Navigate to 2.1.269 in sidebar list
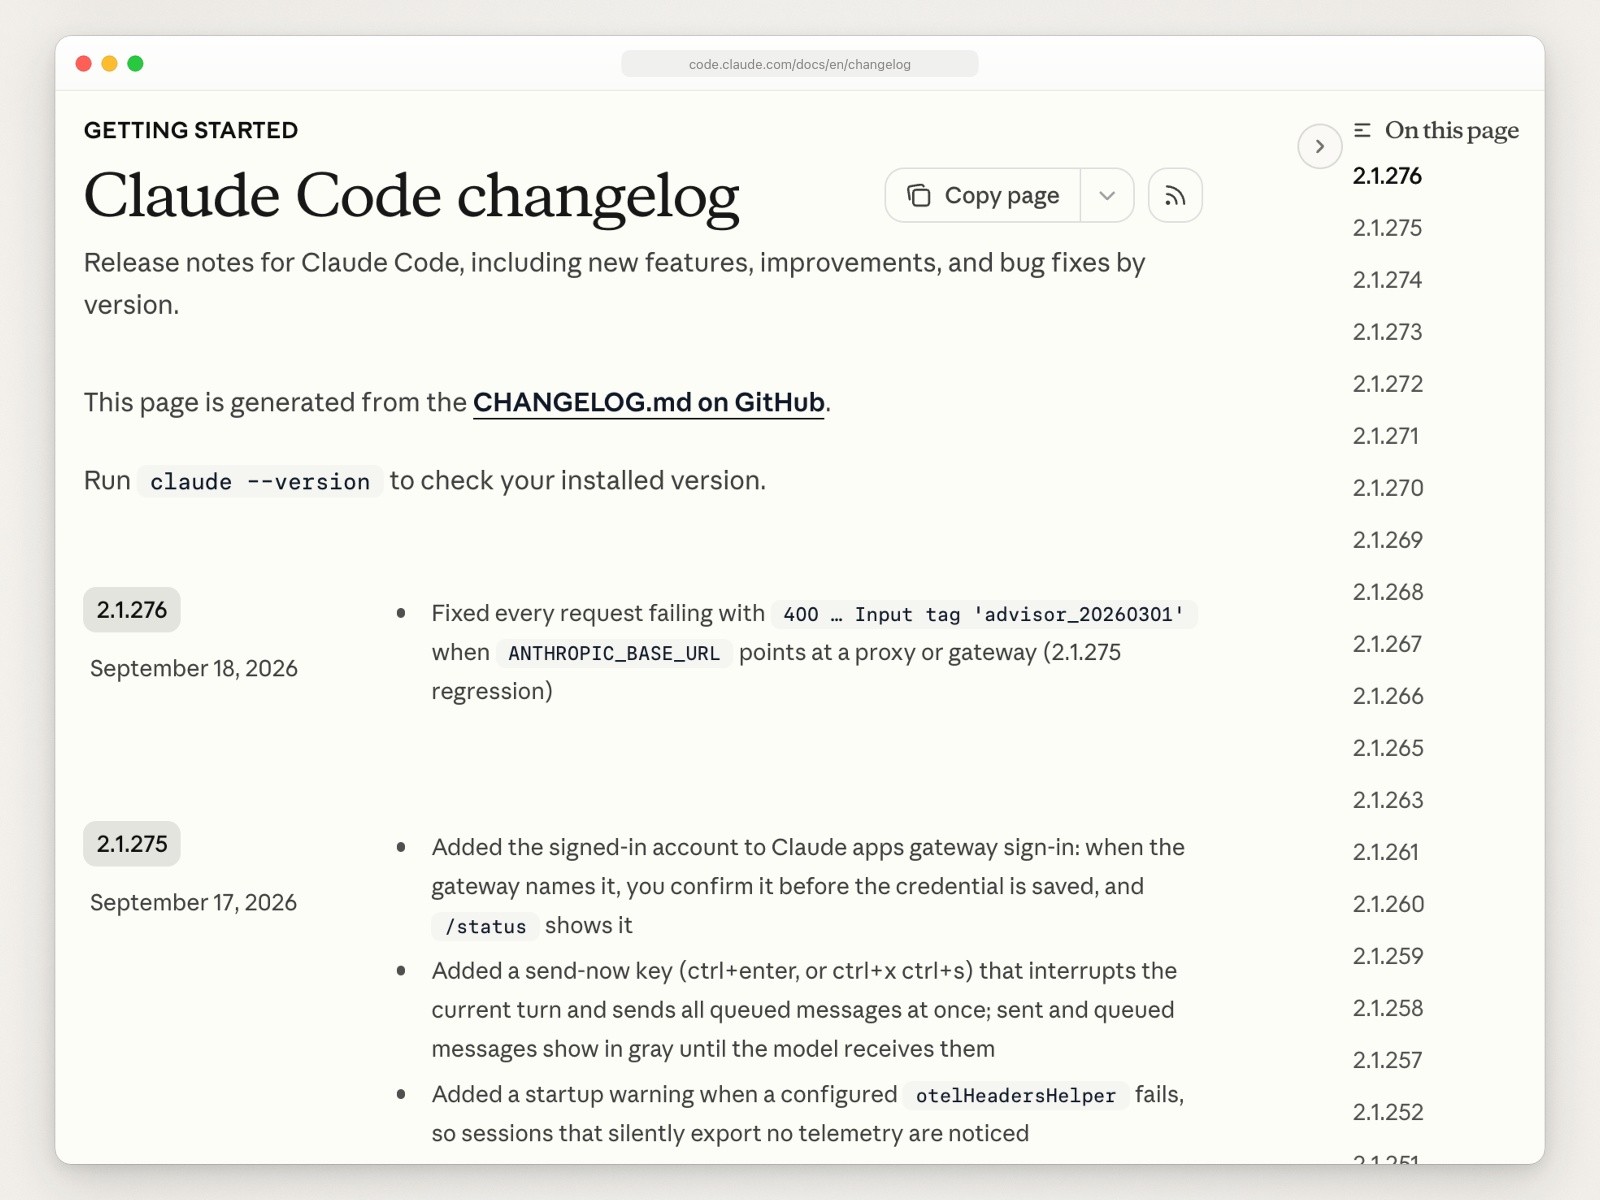 click(1388, 540)
